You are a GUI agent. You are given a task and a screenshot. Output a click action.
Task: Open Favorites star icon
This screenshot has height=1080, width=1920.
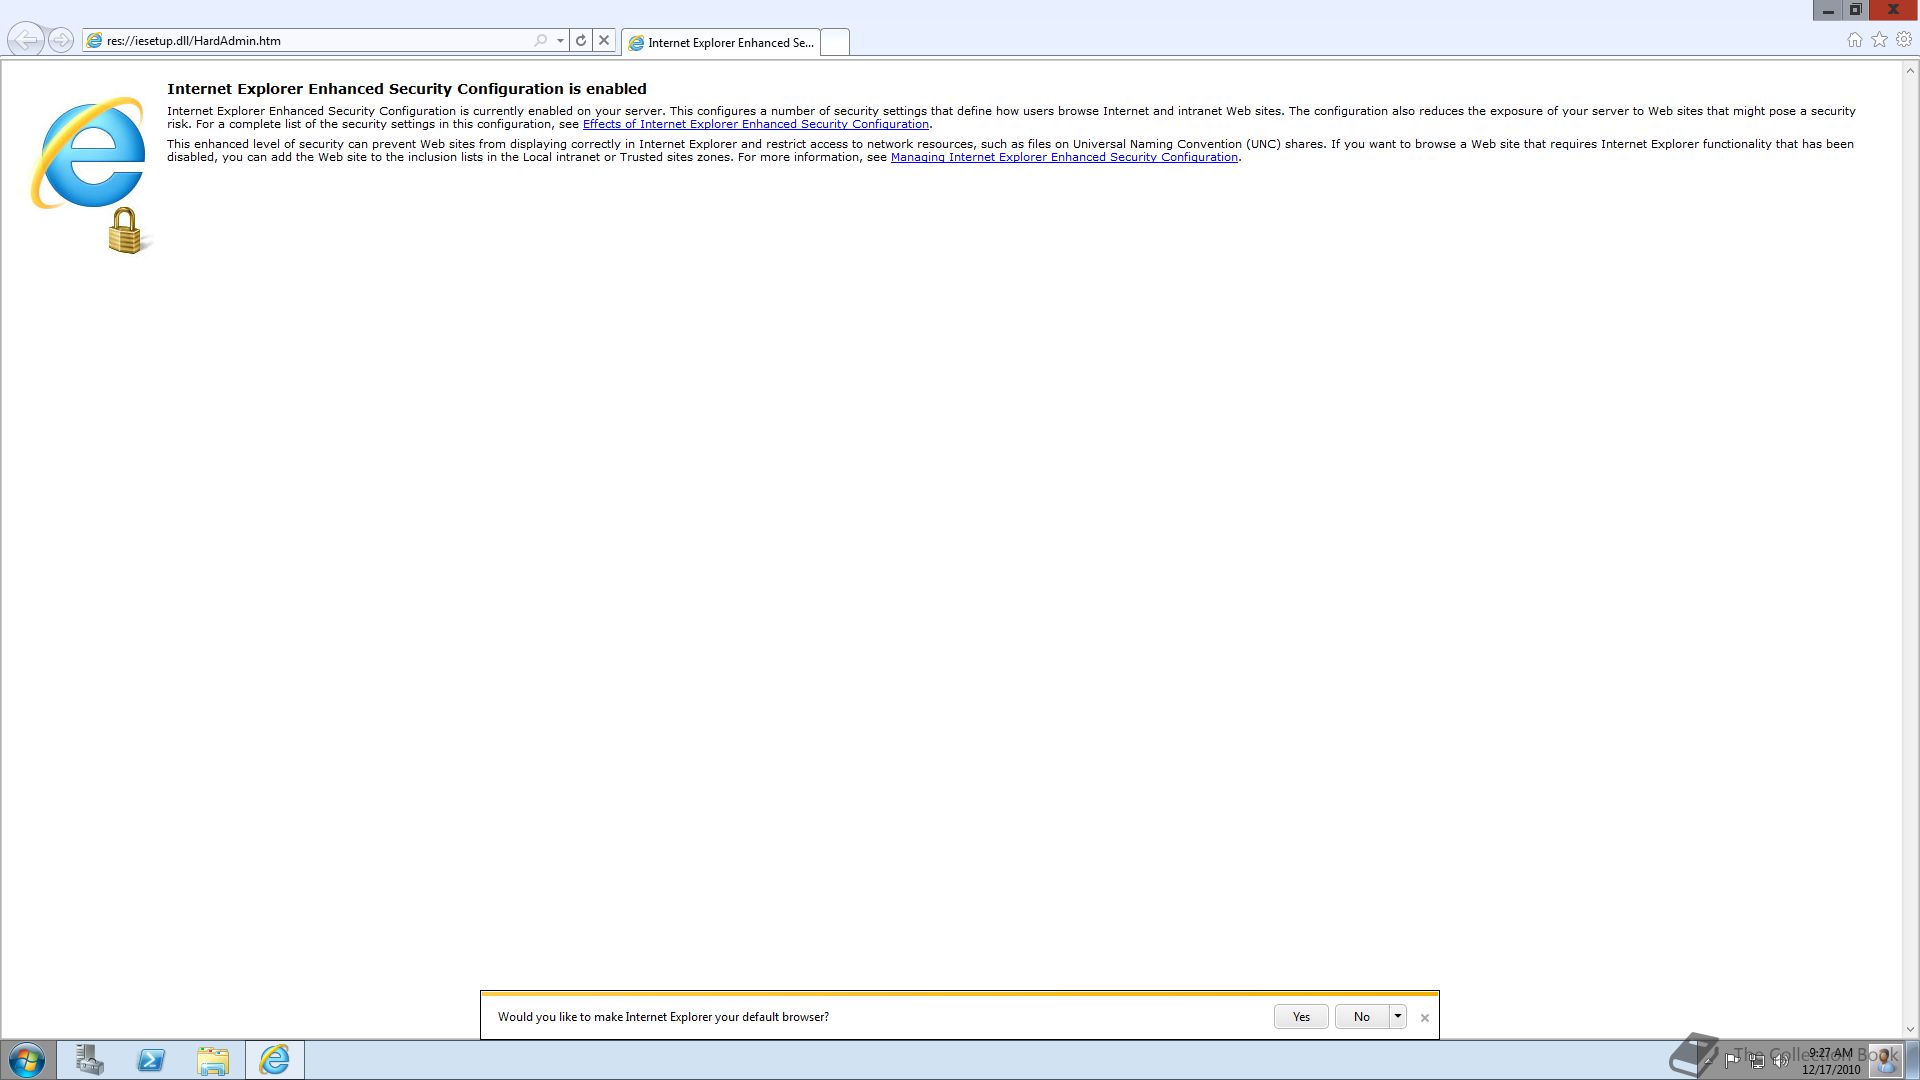[1880, 40]
